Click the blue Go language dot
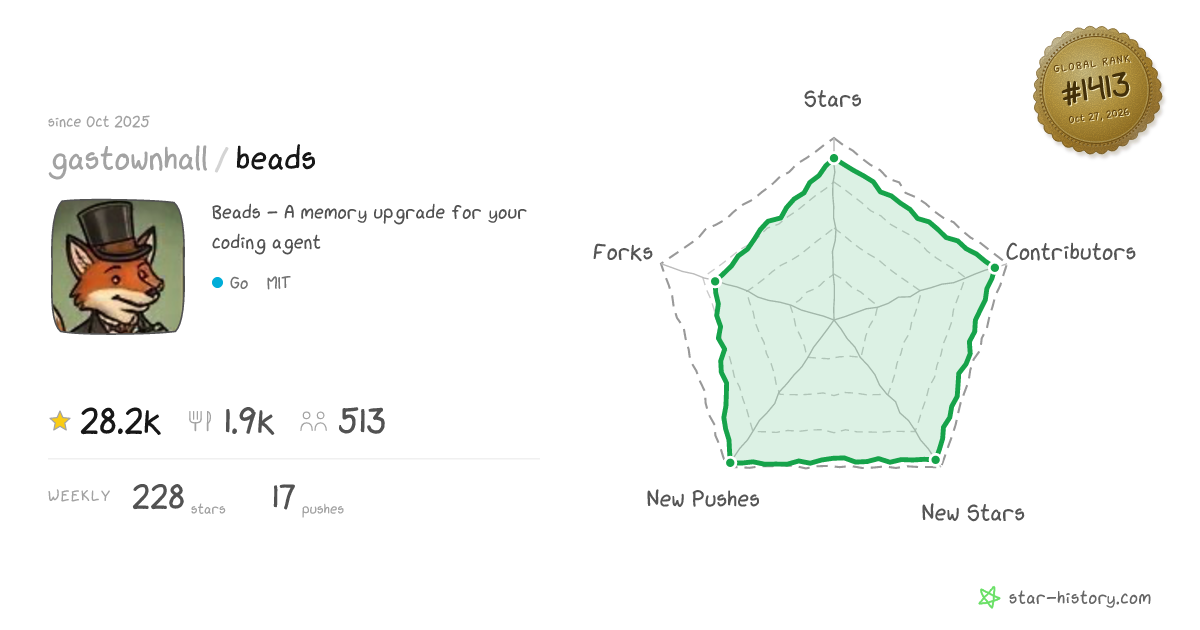Viewport: 1200px width, 630px height. (217, 283)
